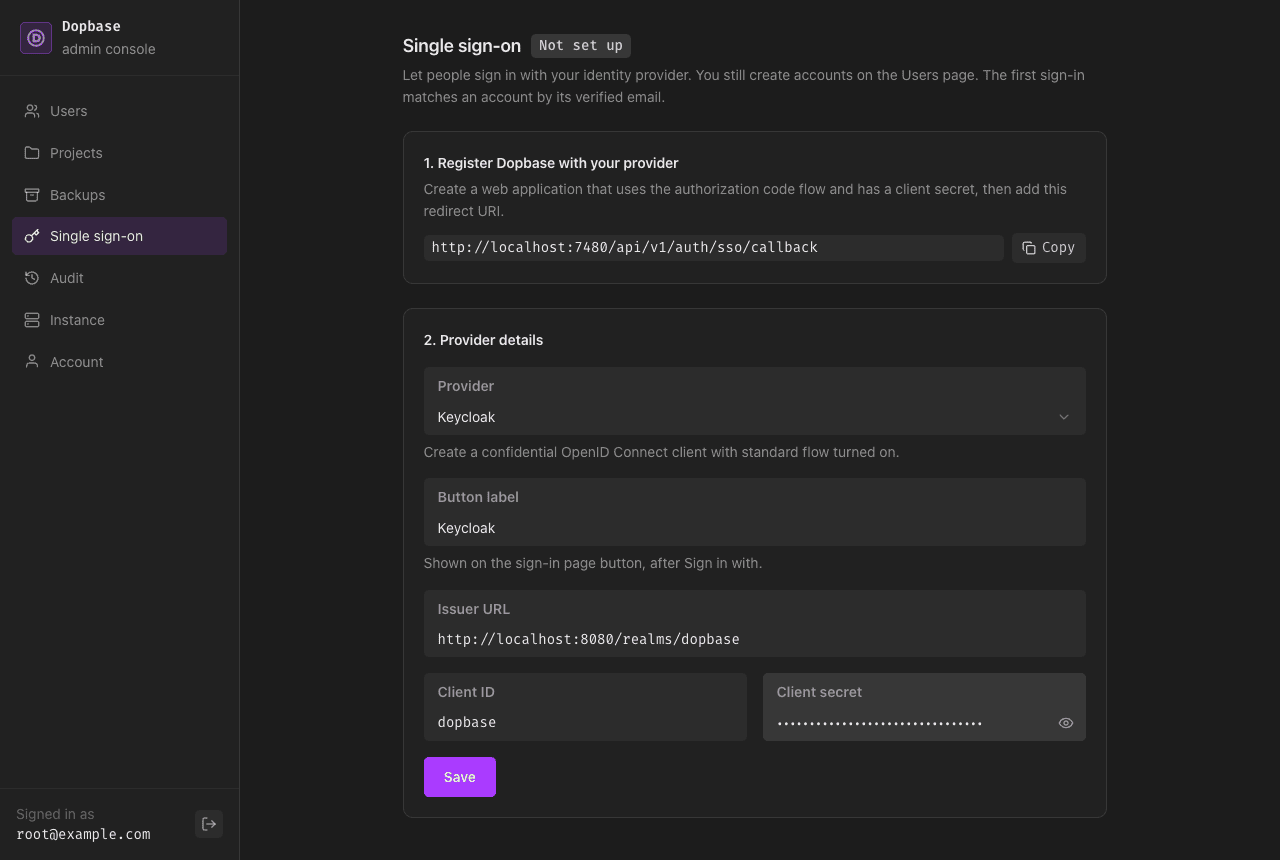The height and width of the screenshot is (860, 1280).
Task: Select Single sign-on in the sidebar
Action: tap(120, 236)
